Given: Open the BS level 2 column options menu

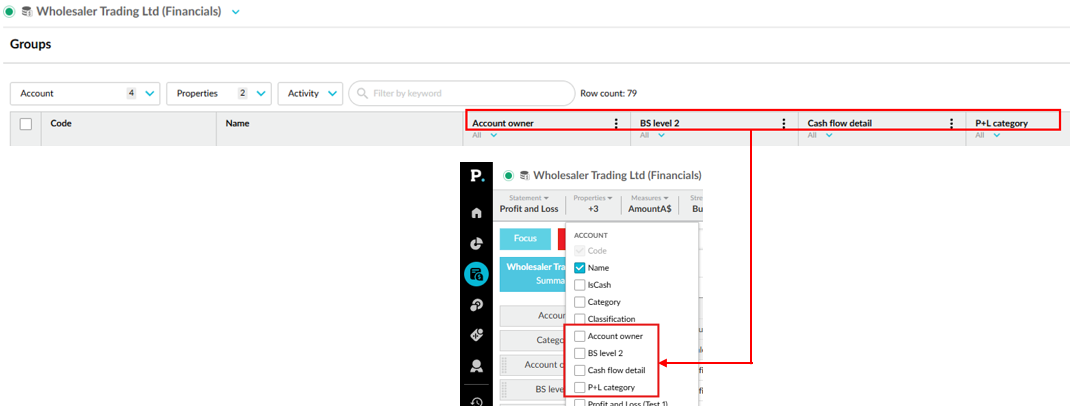Looking at the screenshot, I should [784, 124].
